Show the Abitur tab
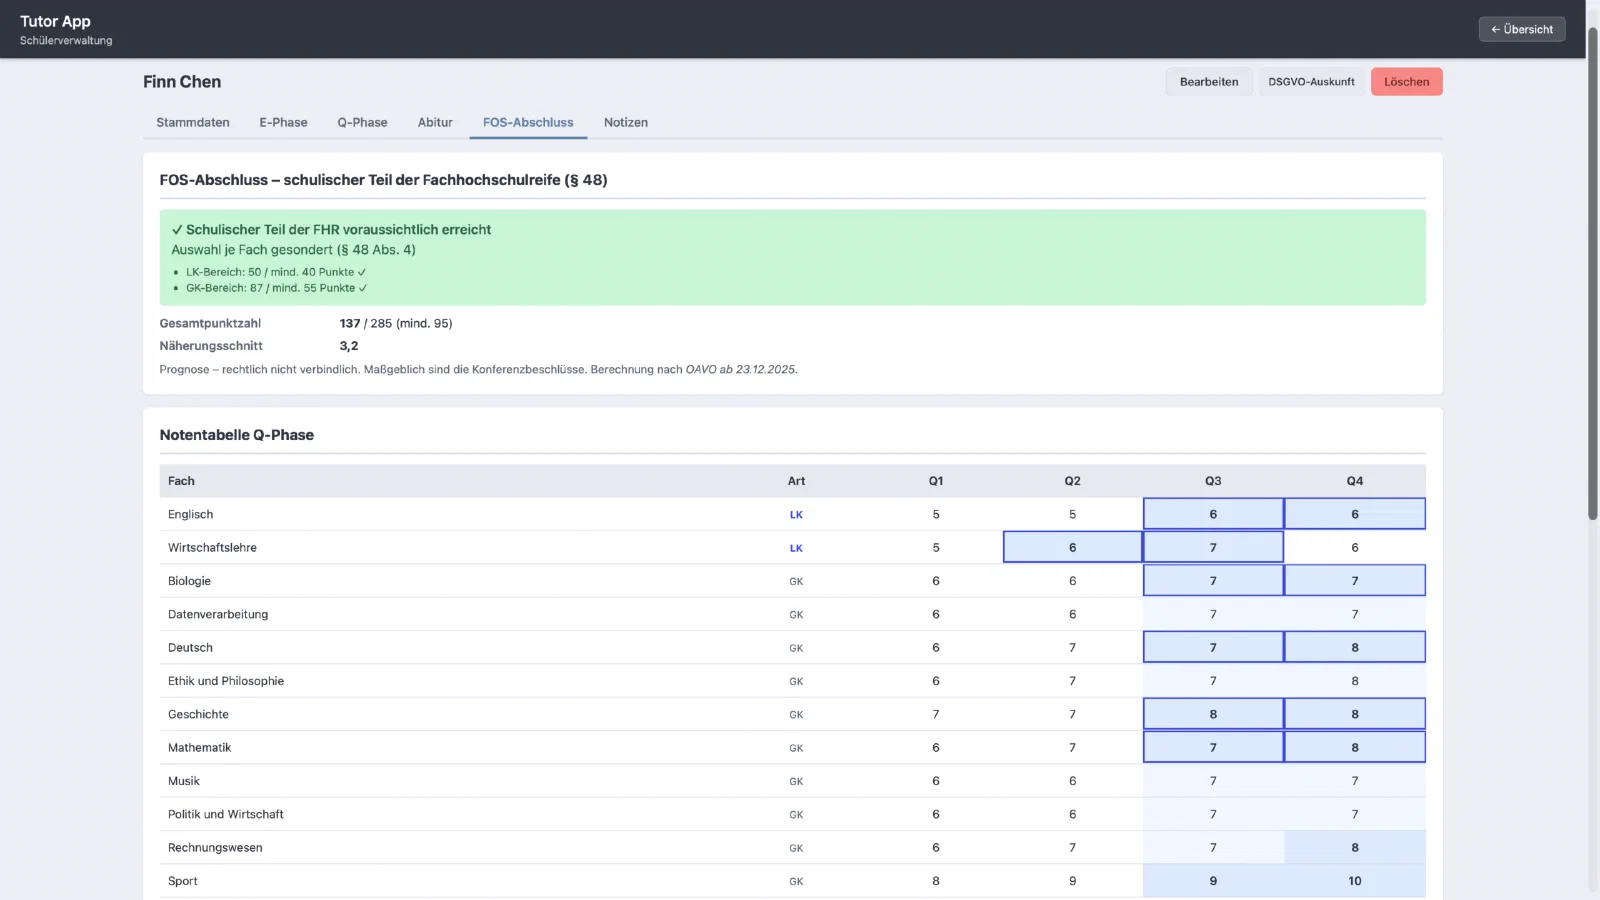This screenshot has width=1600, height=900. click(435, 122)
